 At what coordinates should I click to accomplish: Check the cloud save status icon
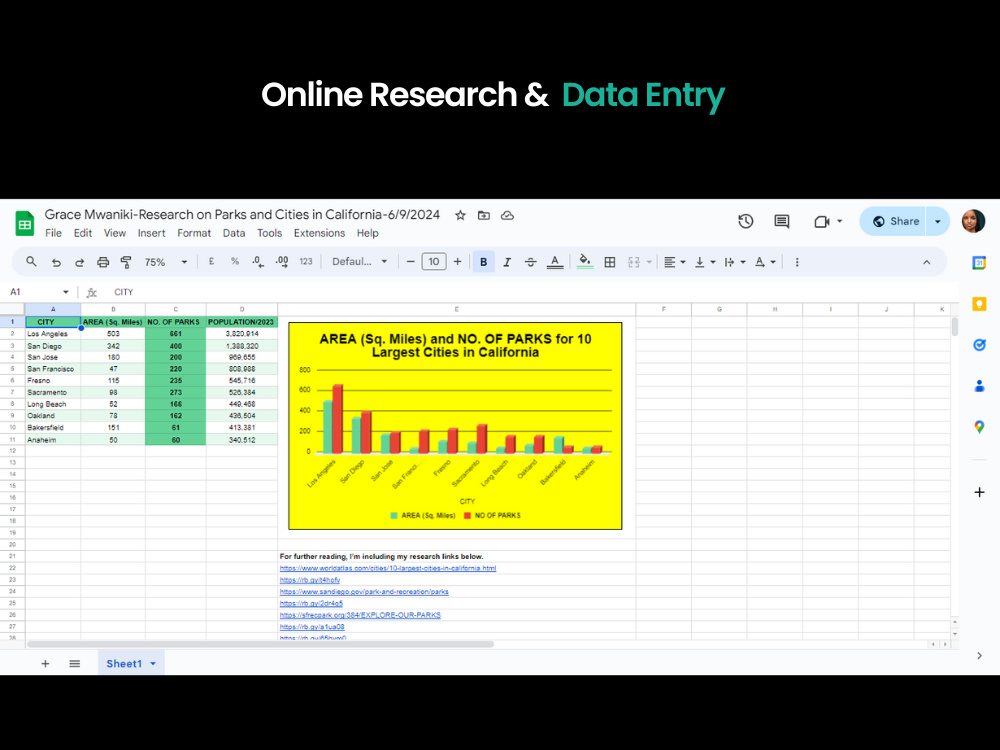(x=508, y=216)
